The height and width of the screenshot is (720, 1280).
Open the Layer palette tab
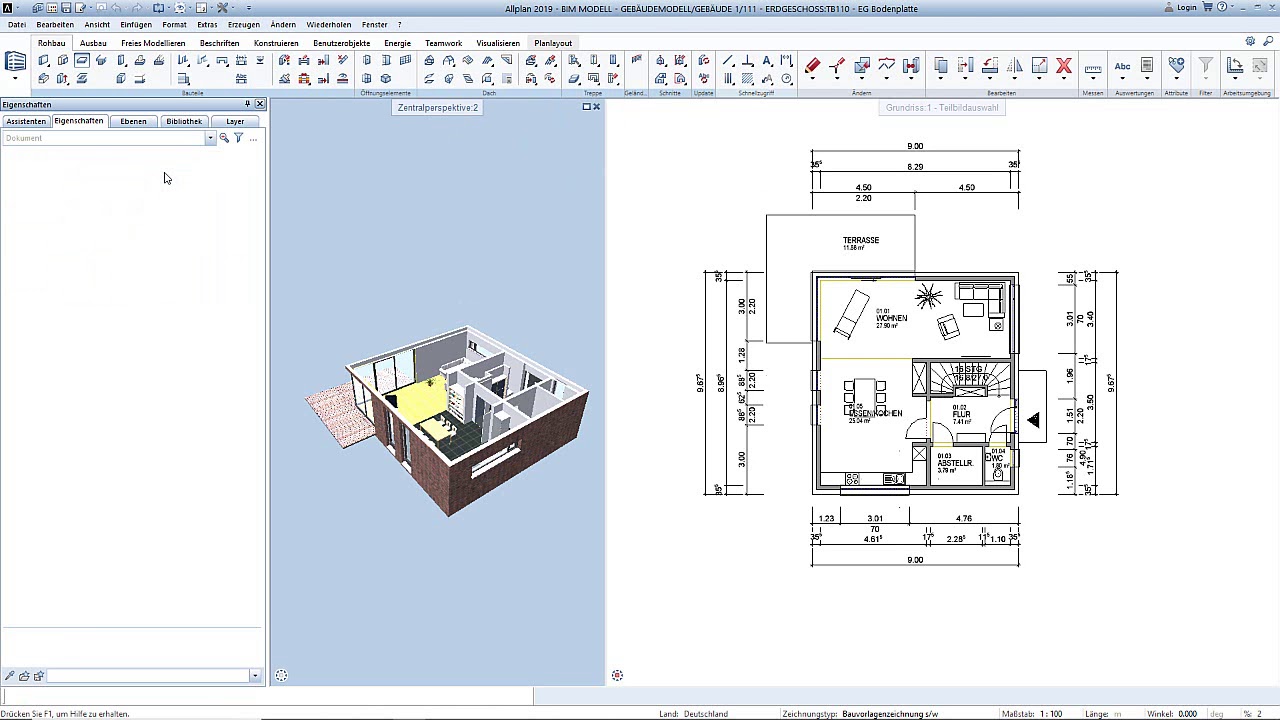(x=235, y=121)
